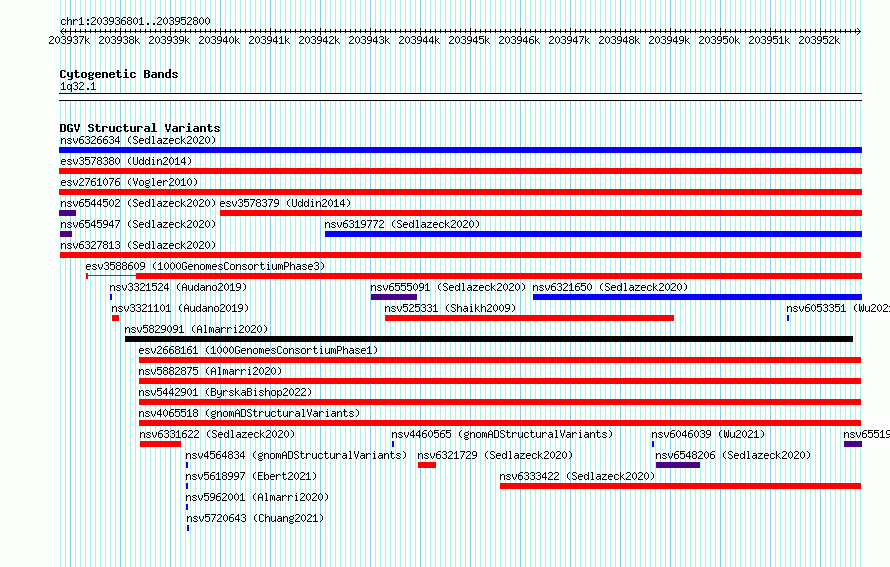Open the nsv3321524 (Audano2019) label
Screen dimensions: 890x567
tap(178, 287)
